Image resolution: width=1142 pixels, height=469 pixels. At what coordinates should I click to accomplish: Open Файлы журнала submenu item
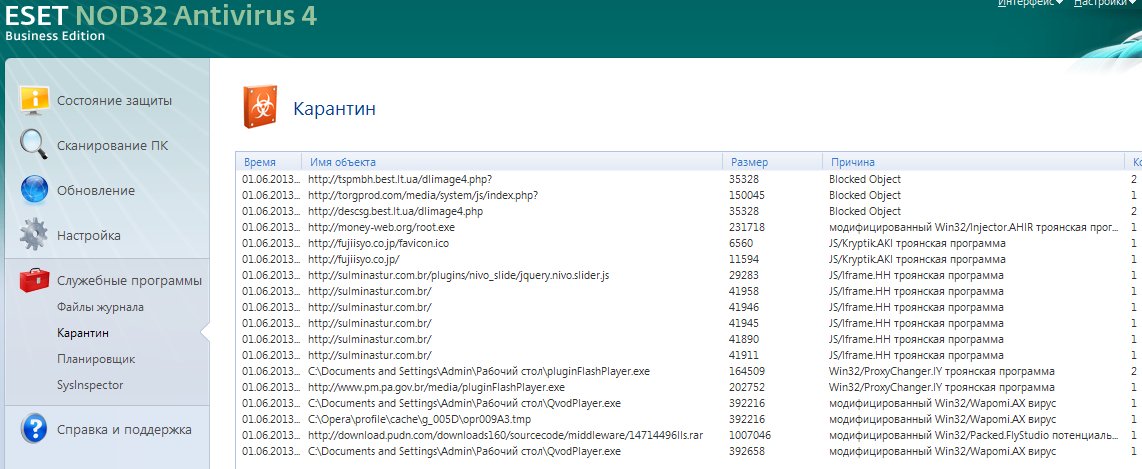click(101, 307)
